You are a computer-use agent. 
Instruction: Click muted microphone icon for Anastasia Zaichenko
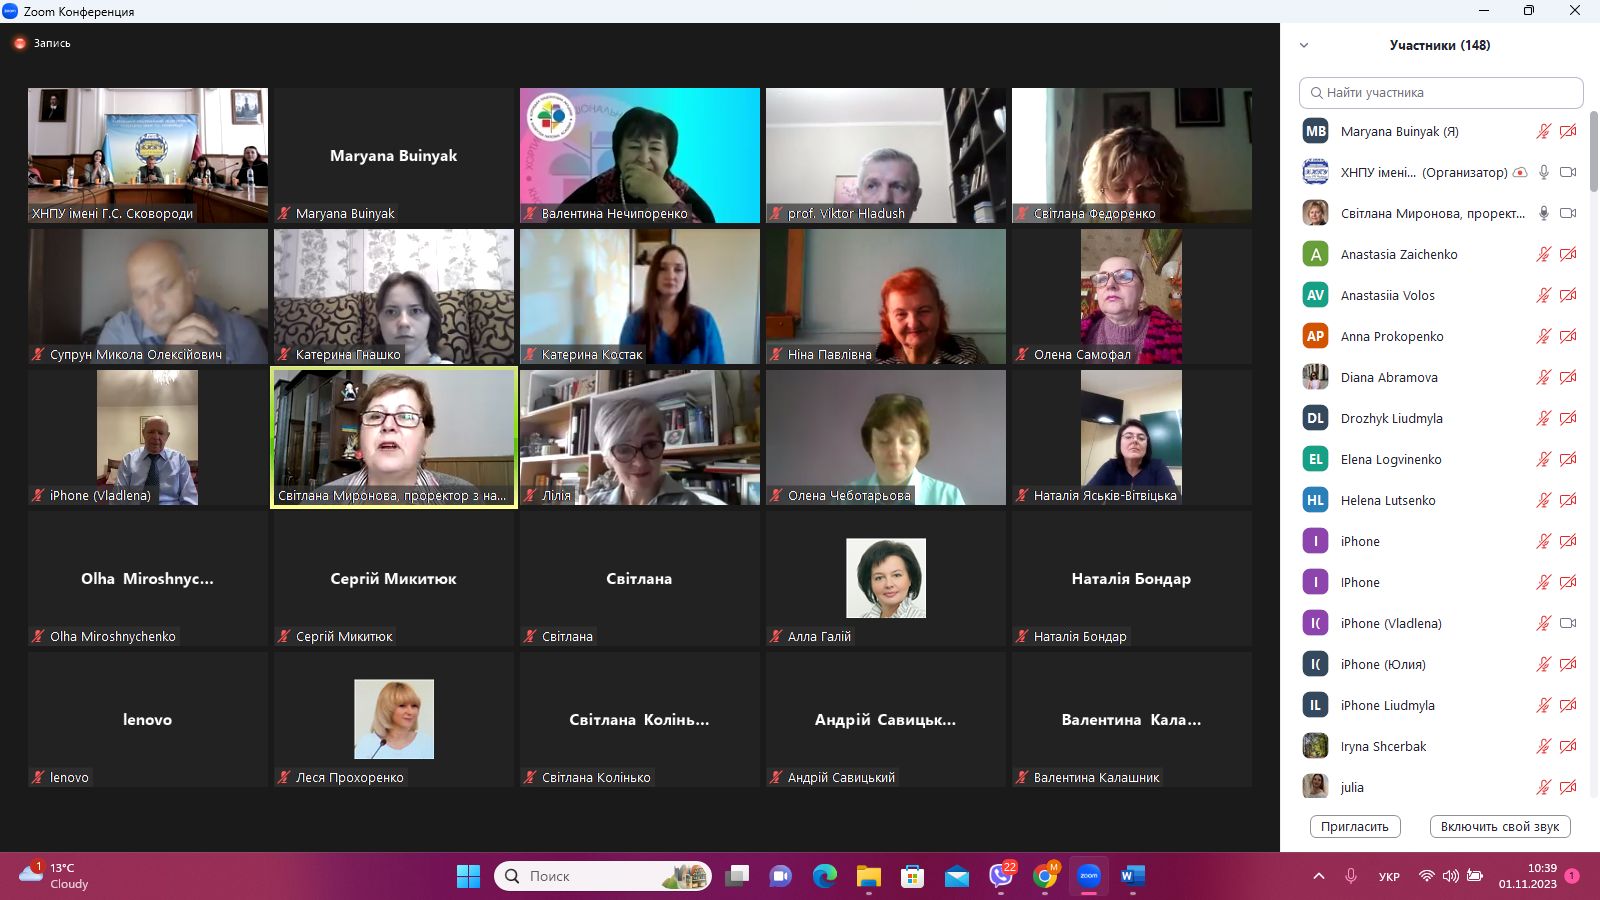click(x=1544, y=254)
